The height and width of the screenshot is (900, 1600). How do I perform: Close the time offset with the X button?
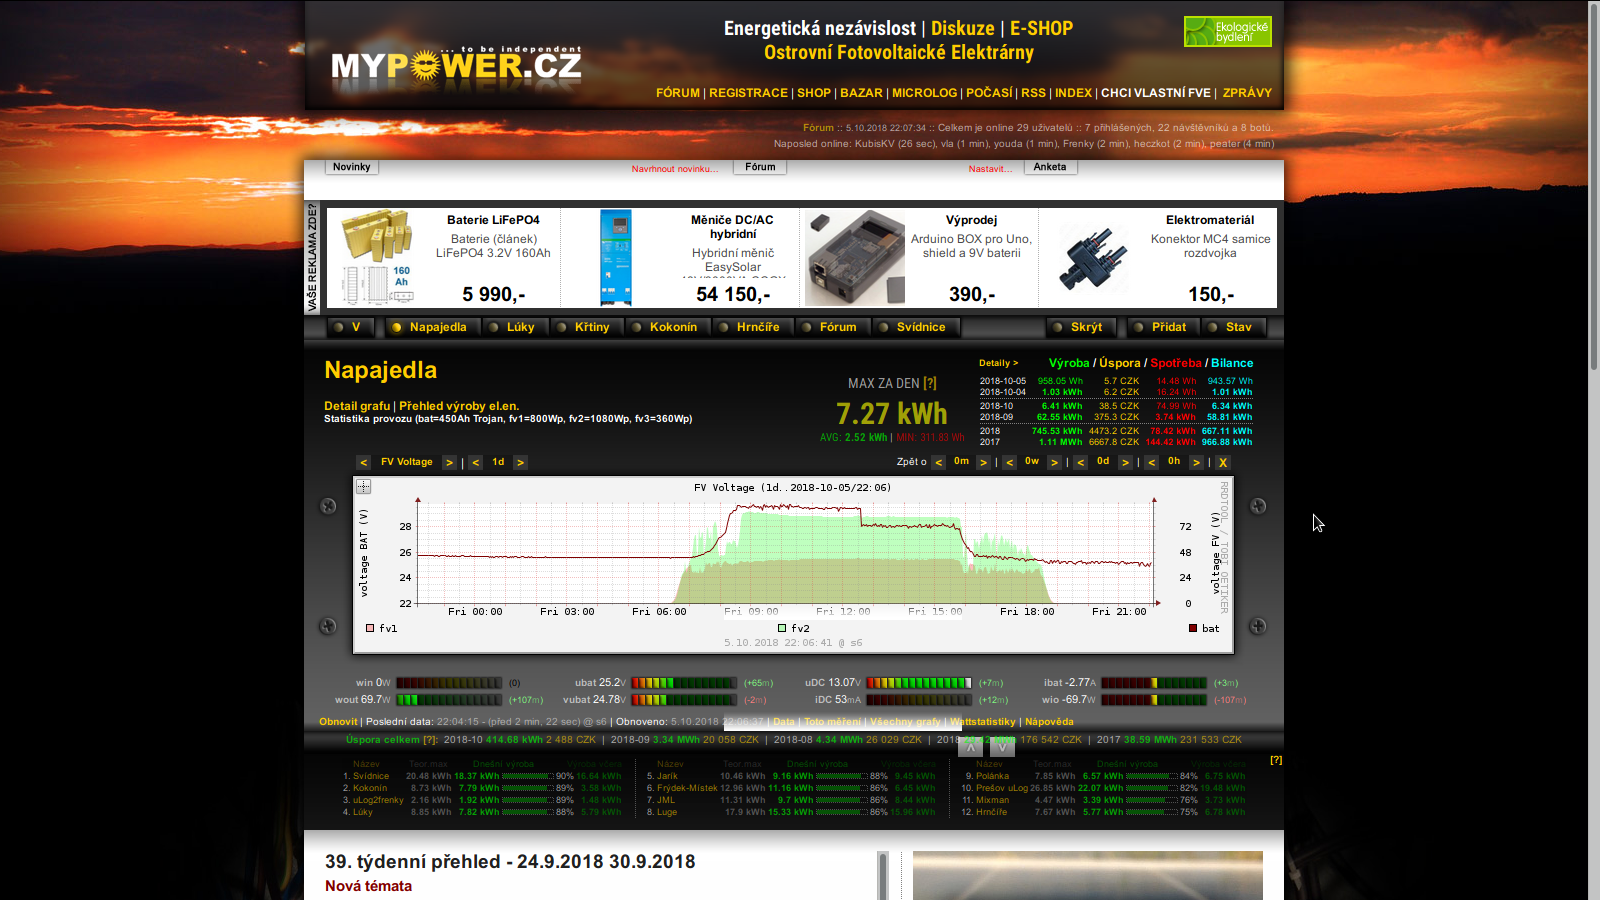click(1223, 462)
